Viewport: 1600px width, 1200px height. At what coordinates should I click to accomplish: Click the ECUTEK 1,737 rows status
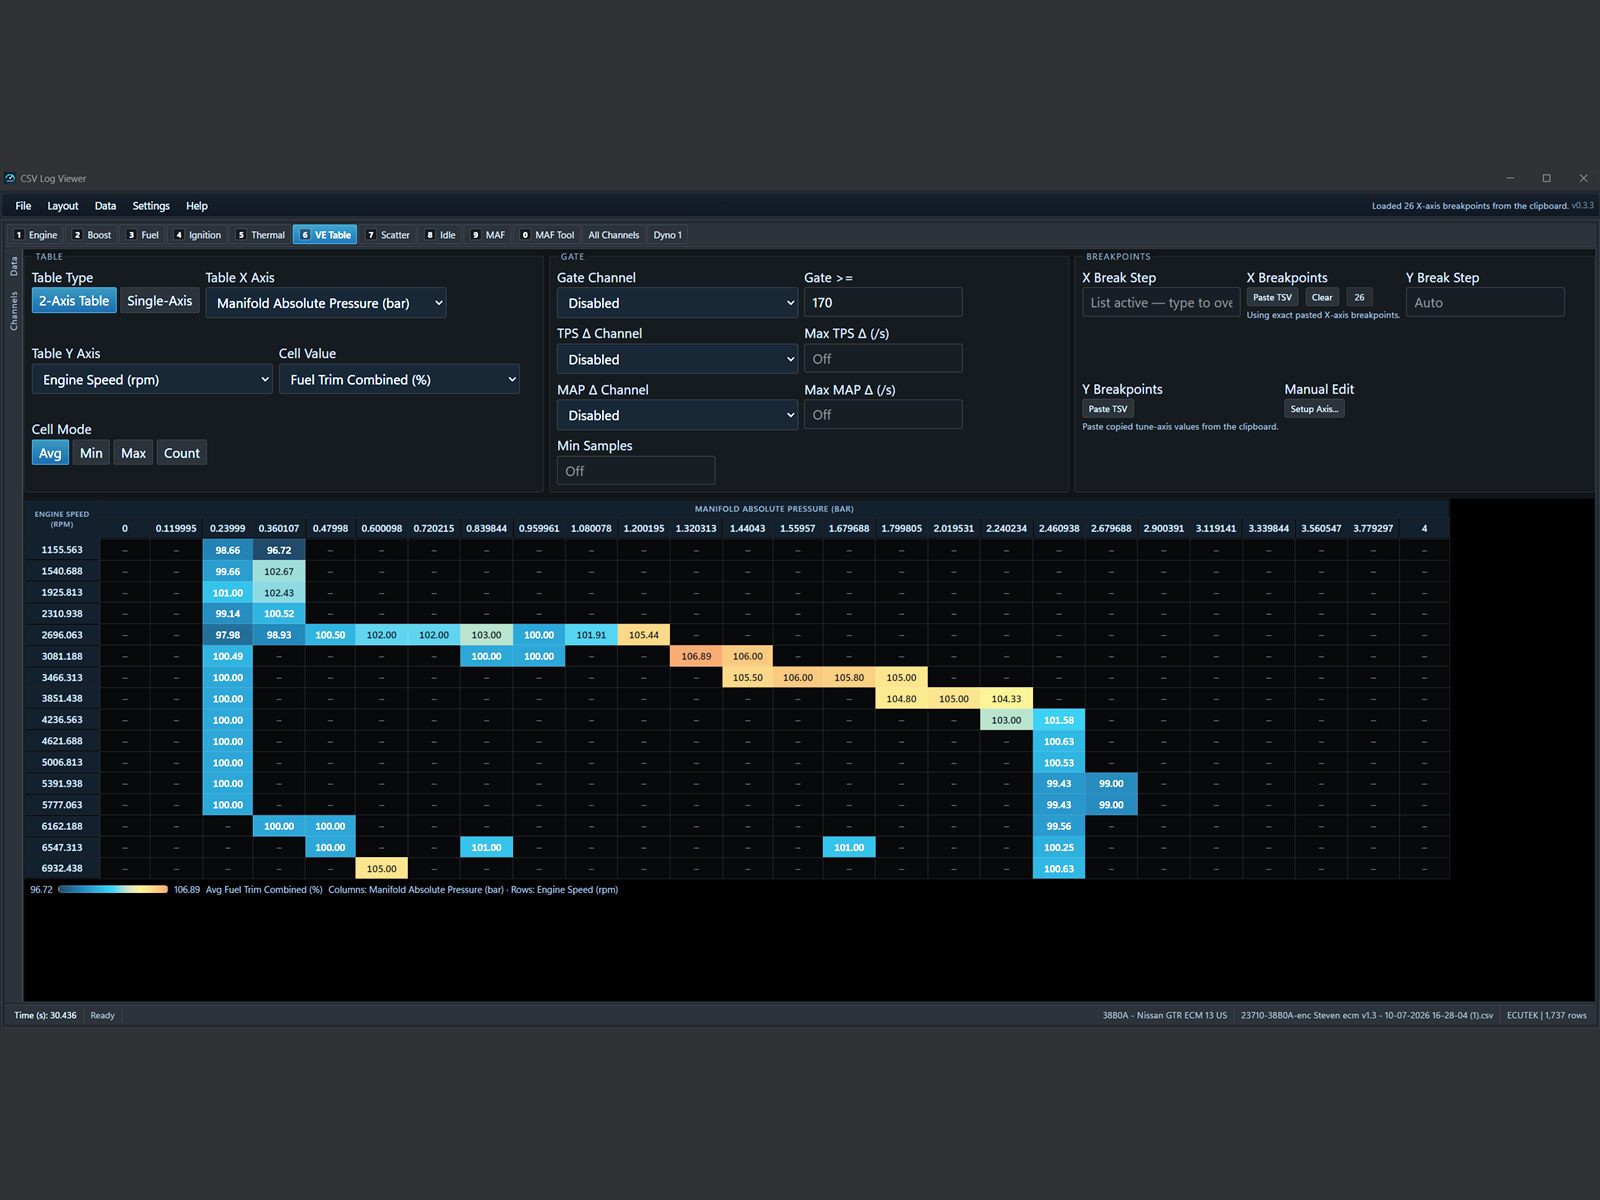(1546, 1015)
